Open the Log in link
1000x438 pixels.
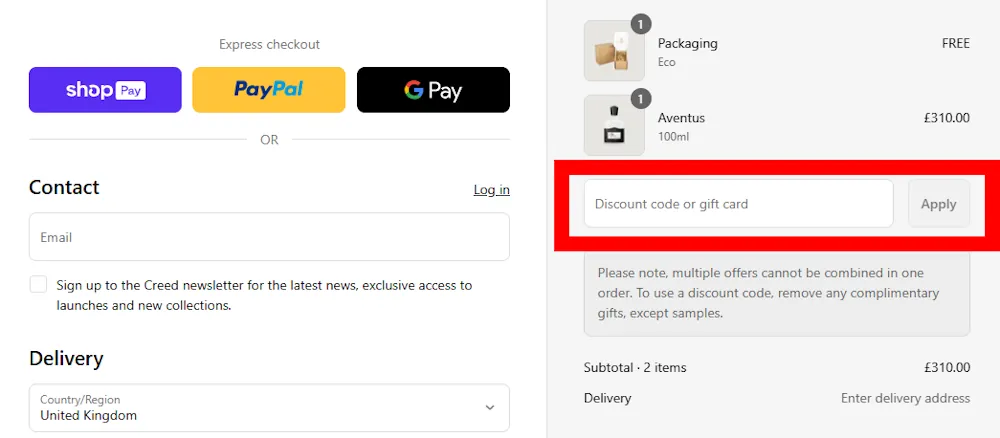tap(491, 190)
